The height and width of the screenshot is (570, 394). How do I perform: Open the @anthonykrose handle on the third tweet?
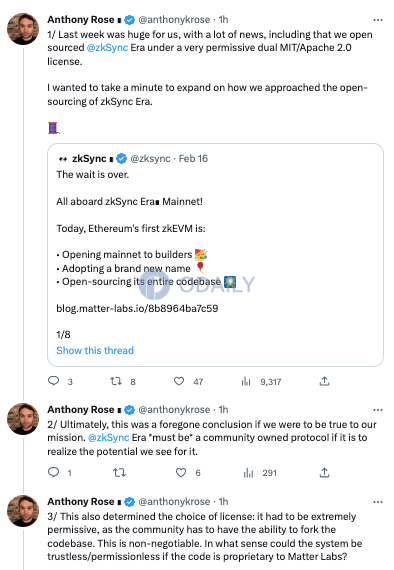coord(174,502)
